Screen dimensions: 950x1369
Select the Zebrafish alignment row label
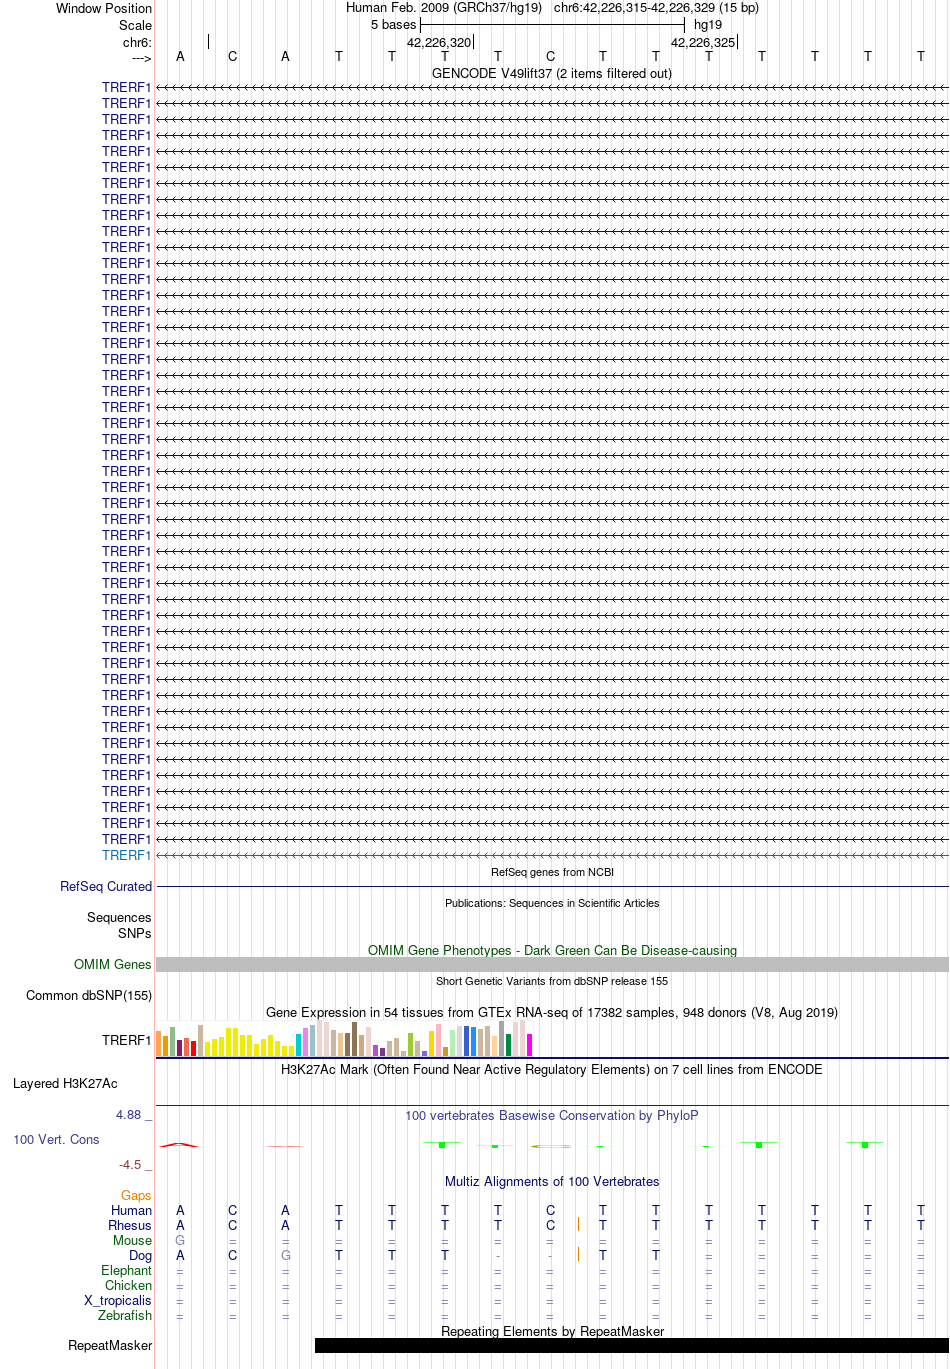125,1315
